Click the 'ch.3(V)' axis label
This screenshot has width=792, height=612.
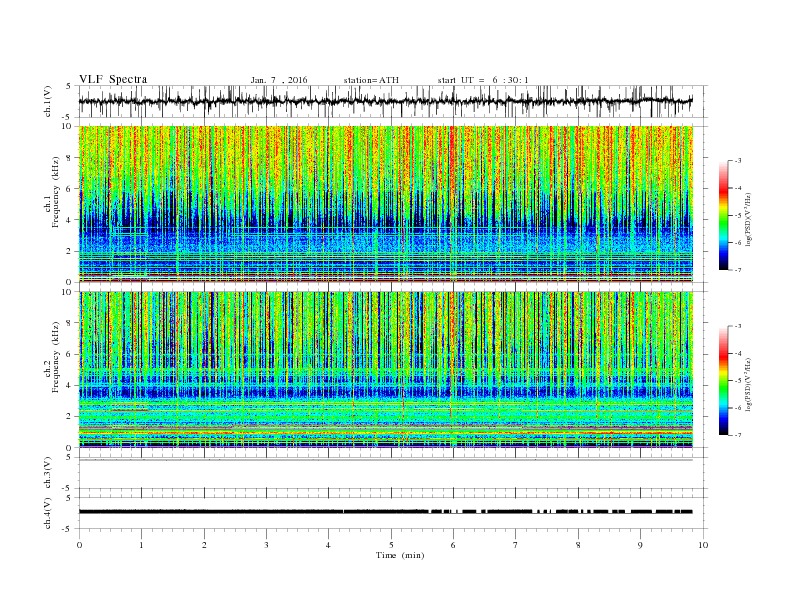click(x=48, y=473)
